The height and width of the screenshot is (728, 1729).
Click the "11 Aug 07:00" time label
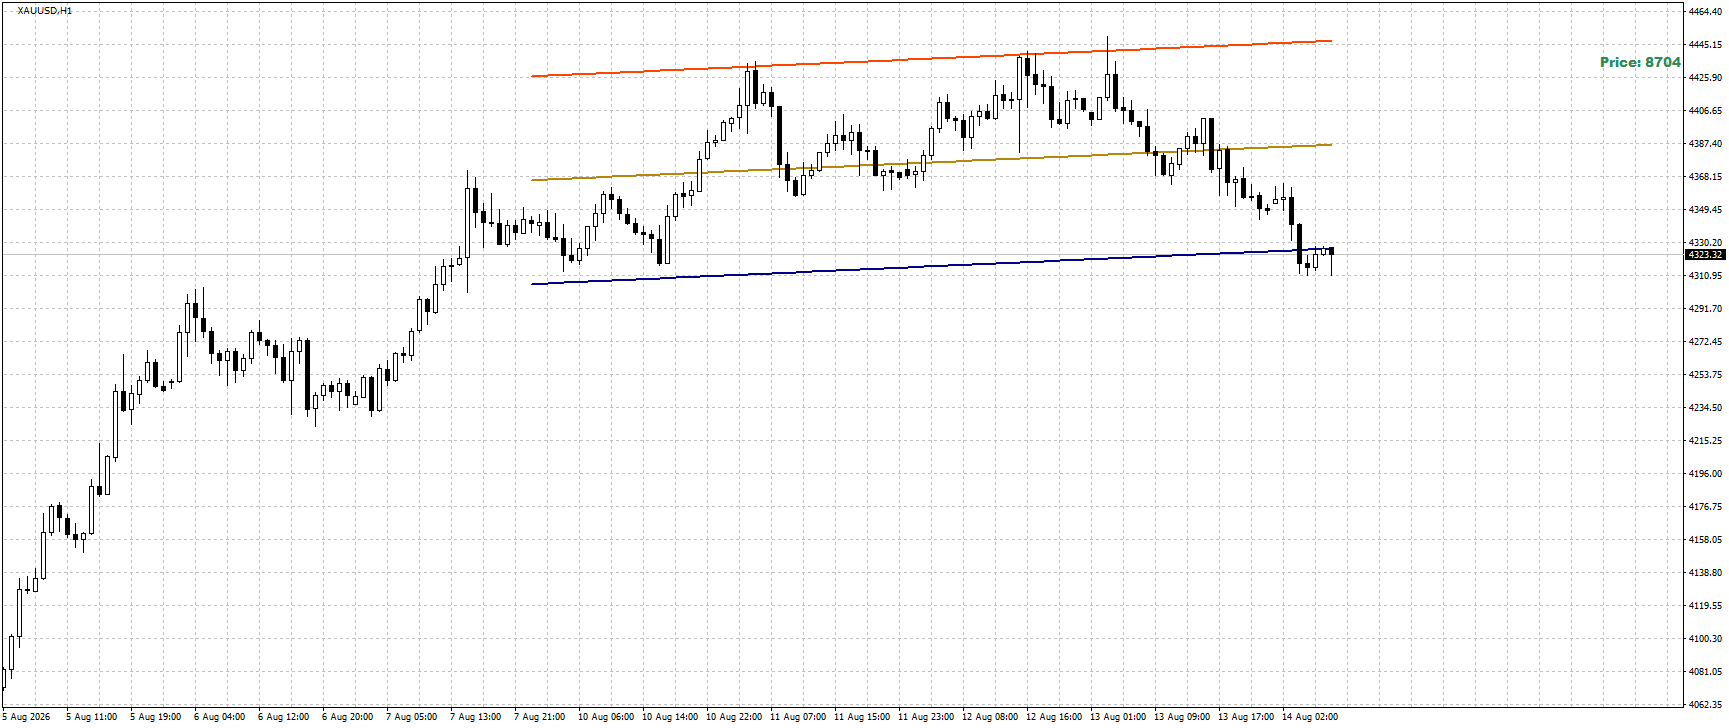coord(798,717)
